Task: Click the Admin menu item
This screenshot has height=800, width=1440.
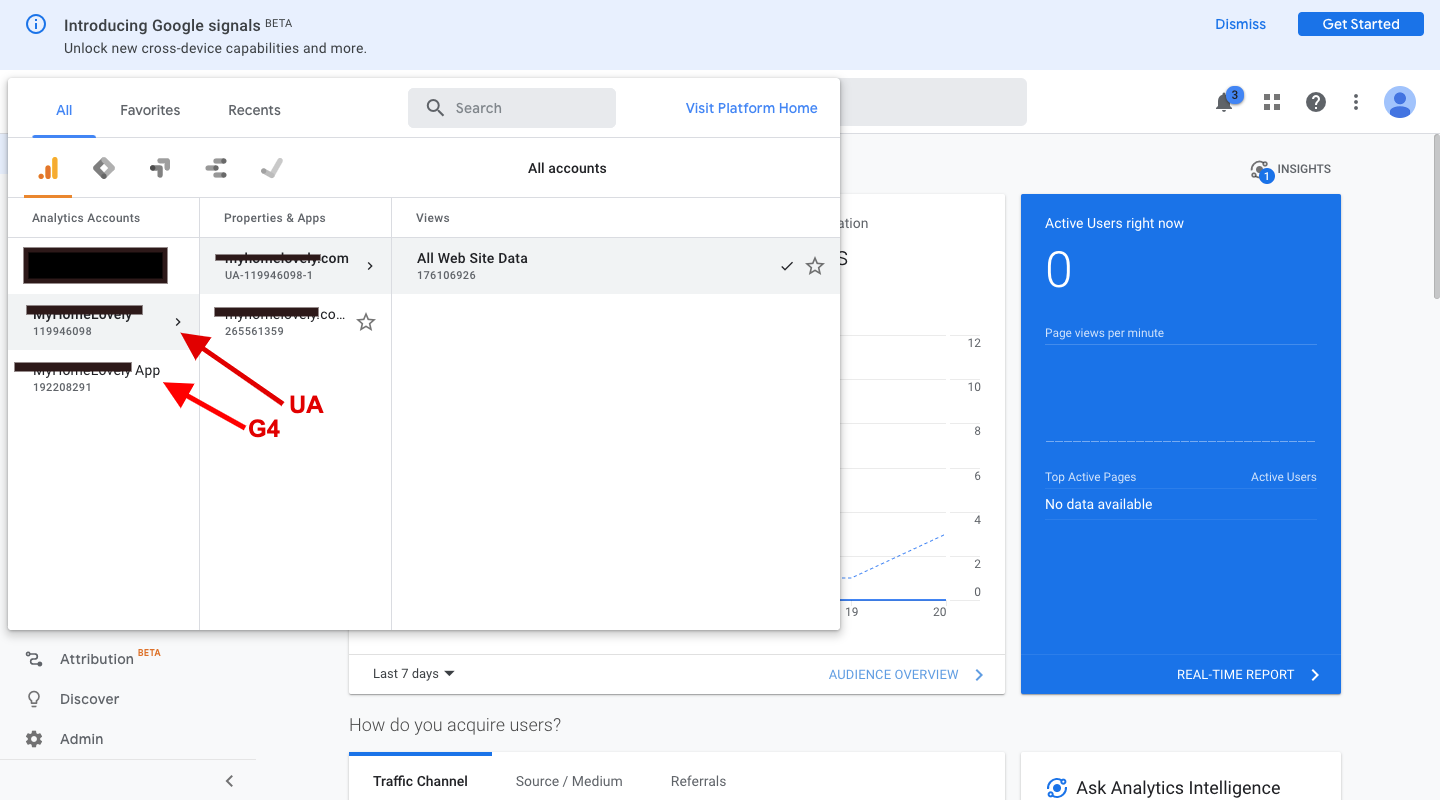Action: tap(81, 739)
